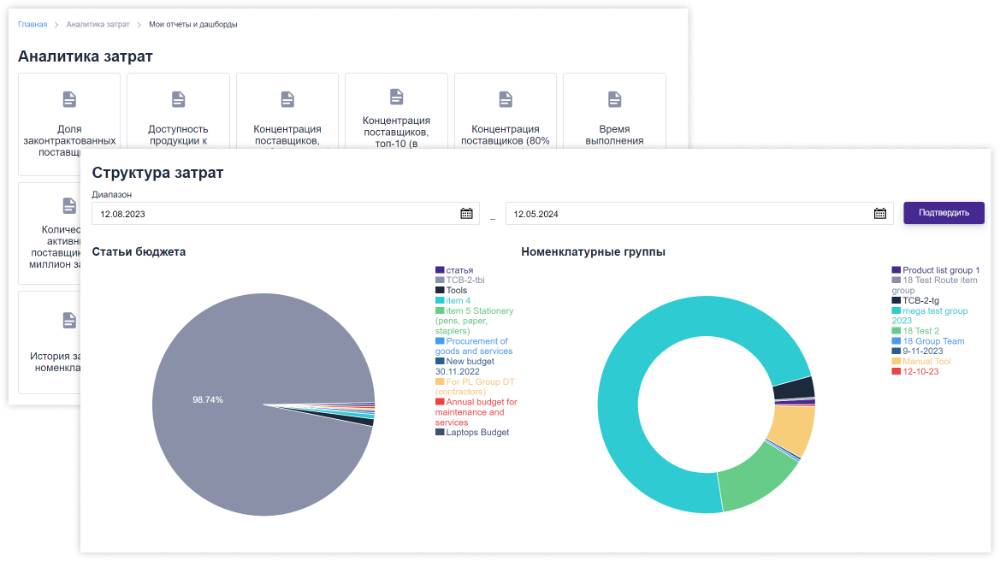
Task: Click document icon on 'Время выполнения' card
Action: [614, 99]
